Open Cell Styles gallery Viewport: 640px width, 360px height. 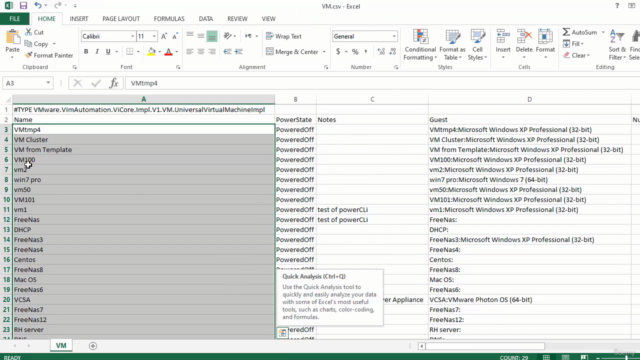[477, 45]
